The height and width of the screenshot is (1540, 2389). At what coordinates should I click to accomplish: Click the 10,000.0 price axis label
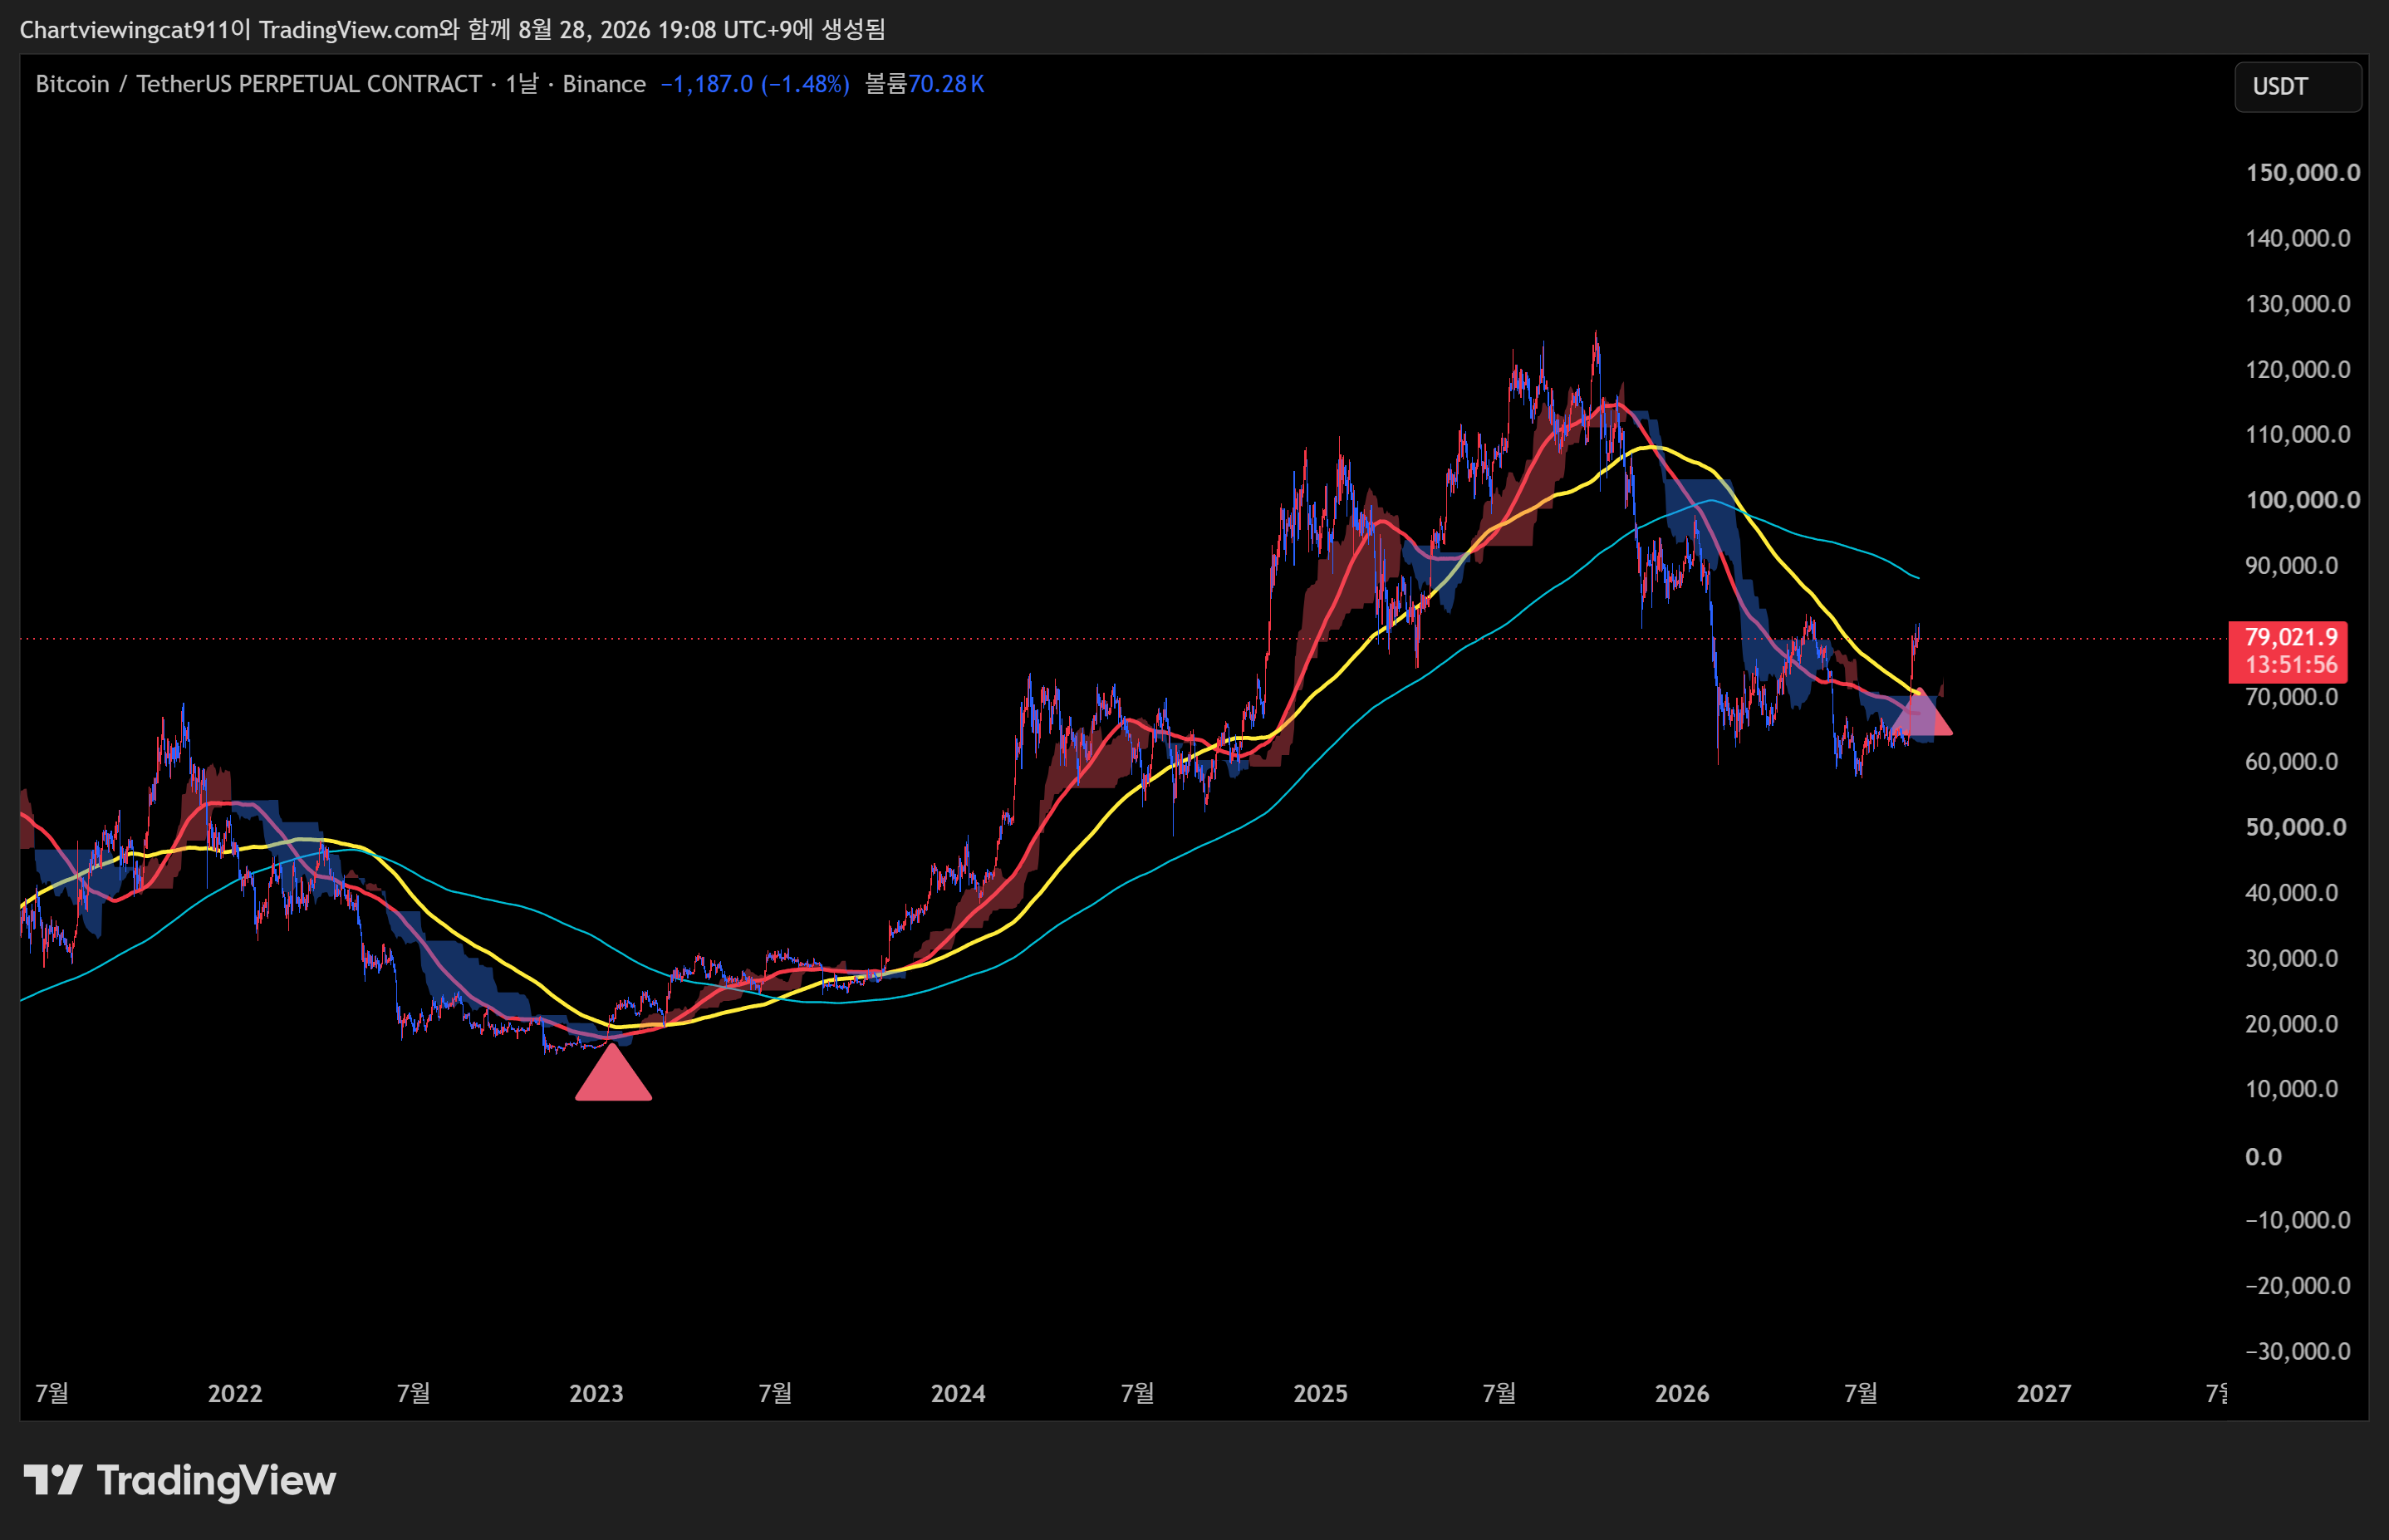2292,1089
